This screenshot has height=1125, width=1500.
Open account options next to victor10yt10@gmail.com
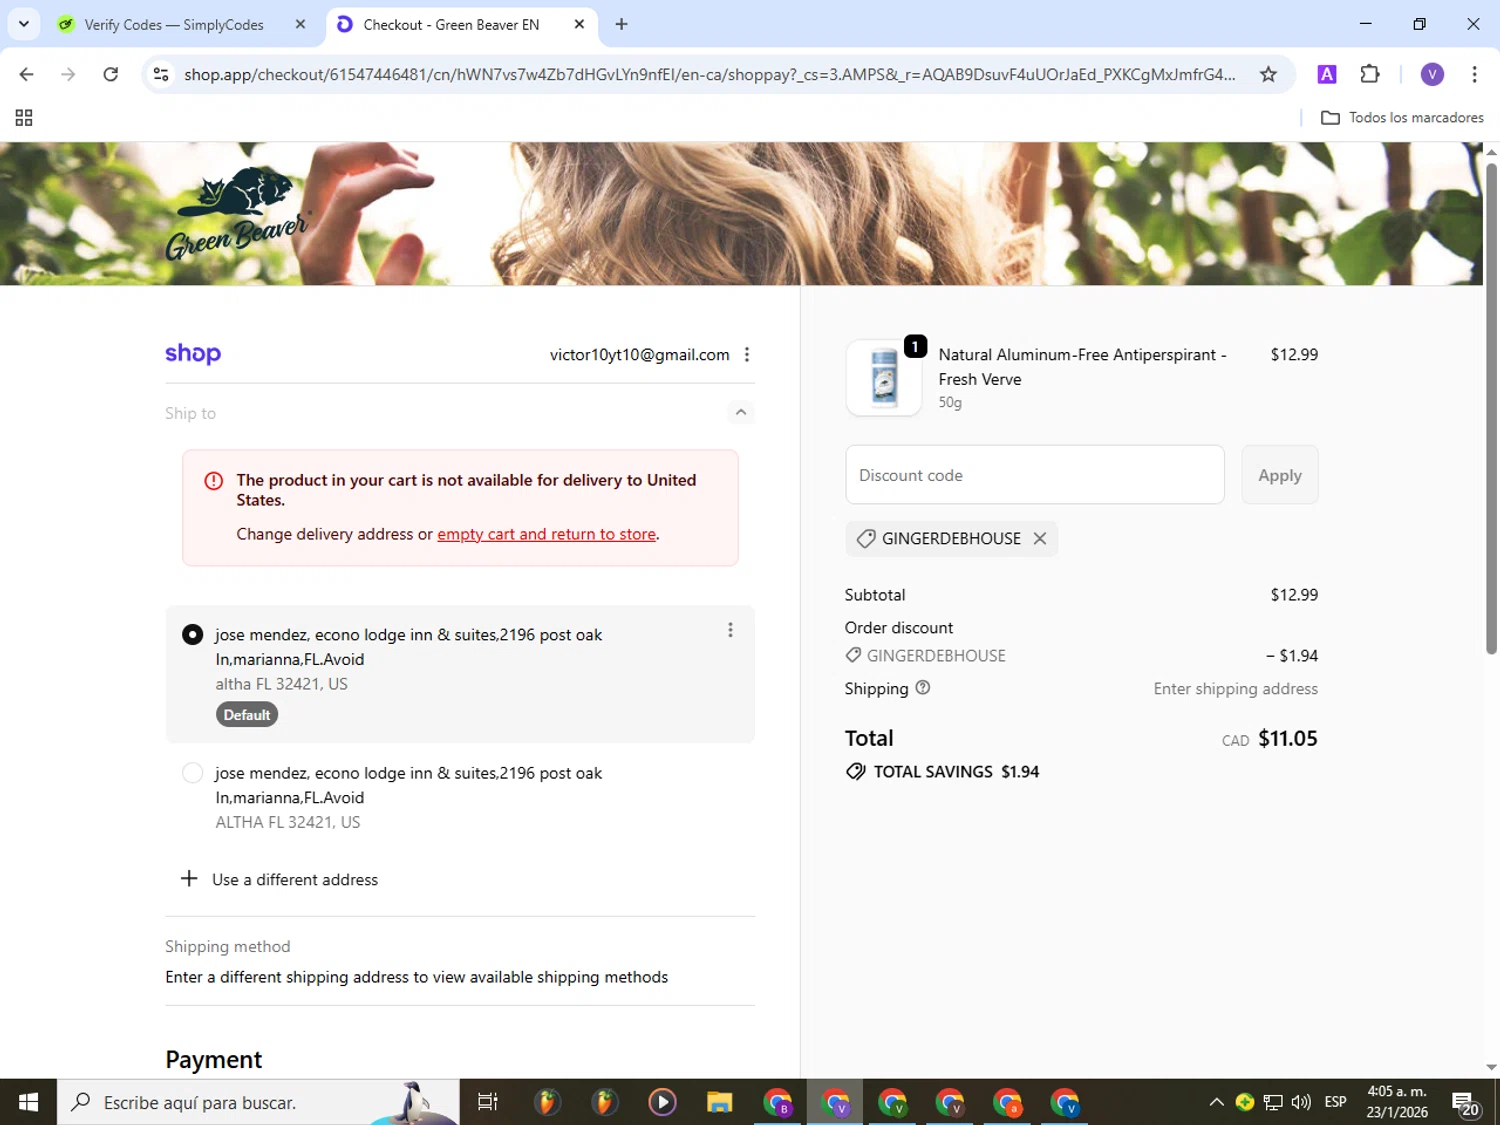tap(746, 355)
